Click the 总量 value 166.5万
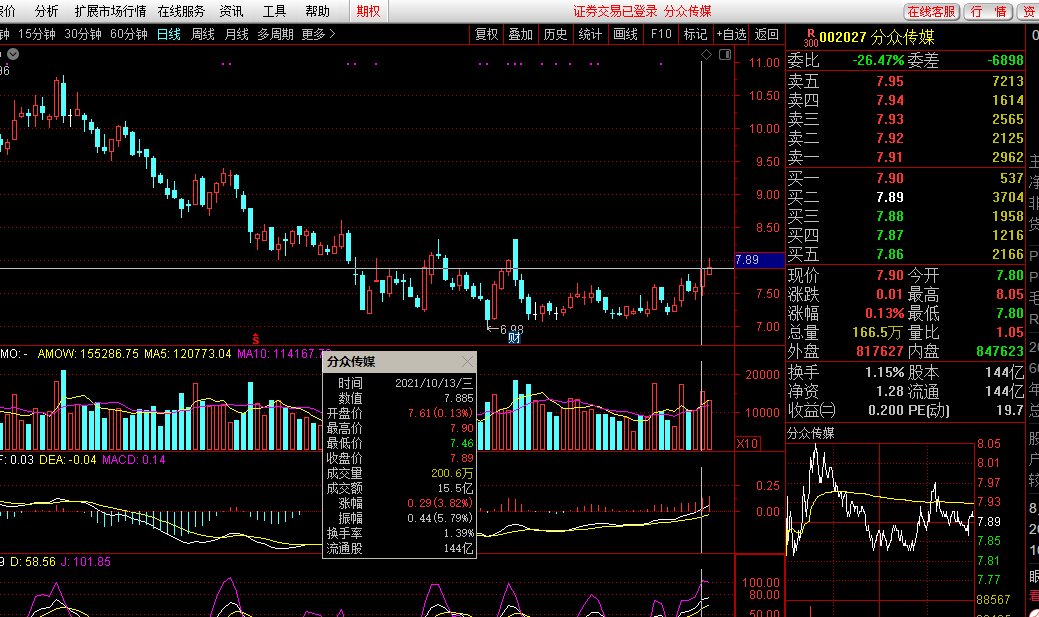 (x=878, y=333)
